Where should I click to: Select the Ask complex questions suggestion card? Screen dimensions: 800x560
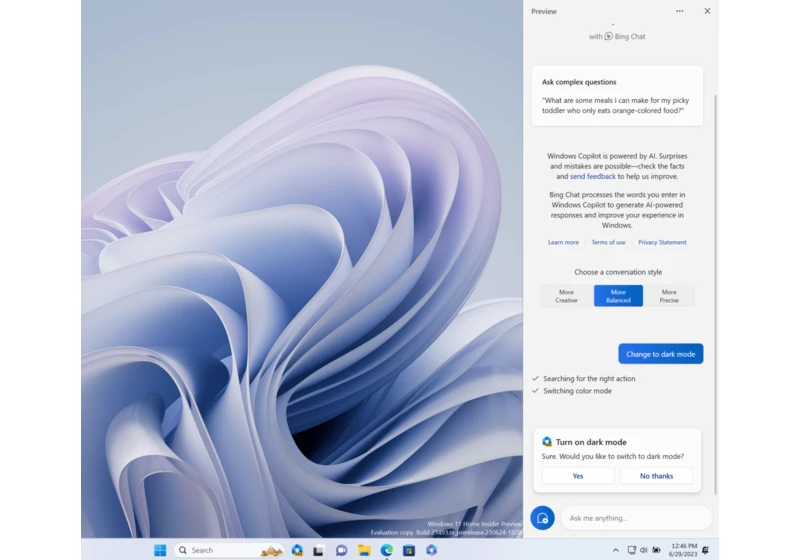click(x=617, y=96)
